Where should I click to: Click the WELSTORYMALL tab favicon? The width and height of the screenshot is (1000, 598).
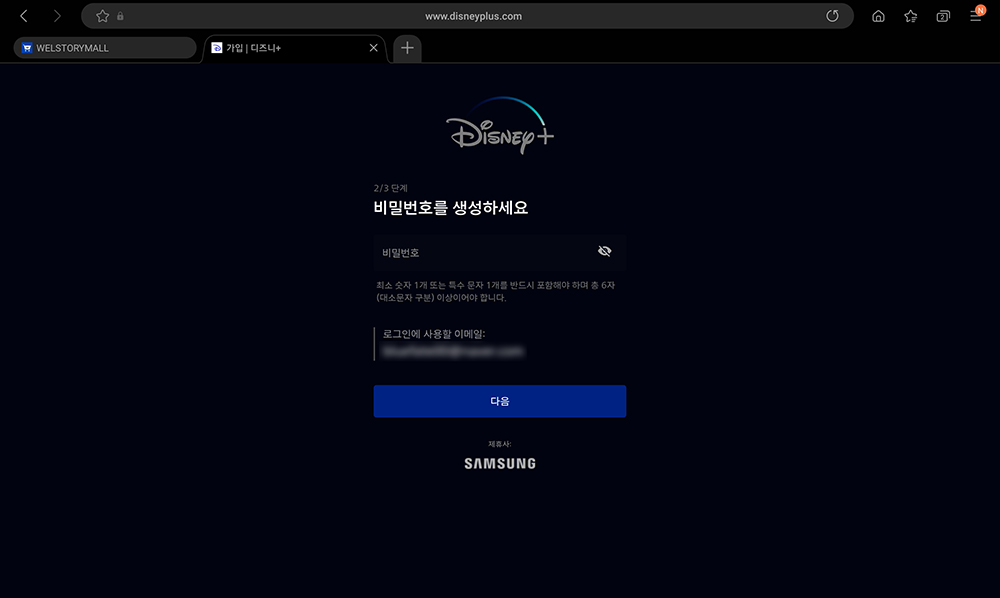click(x=27, y=48)
